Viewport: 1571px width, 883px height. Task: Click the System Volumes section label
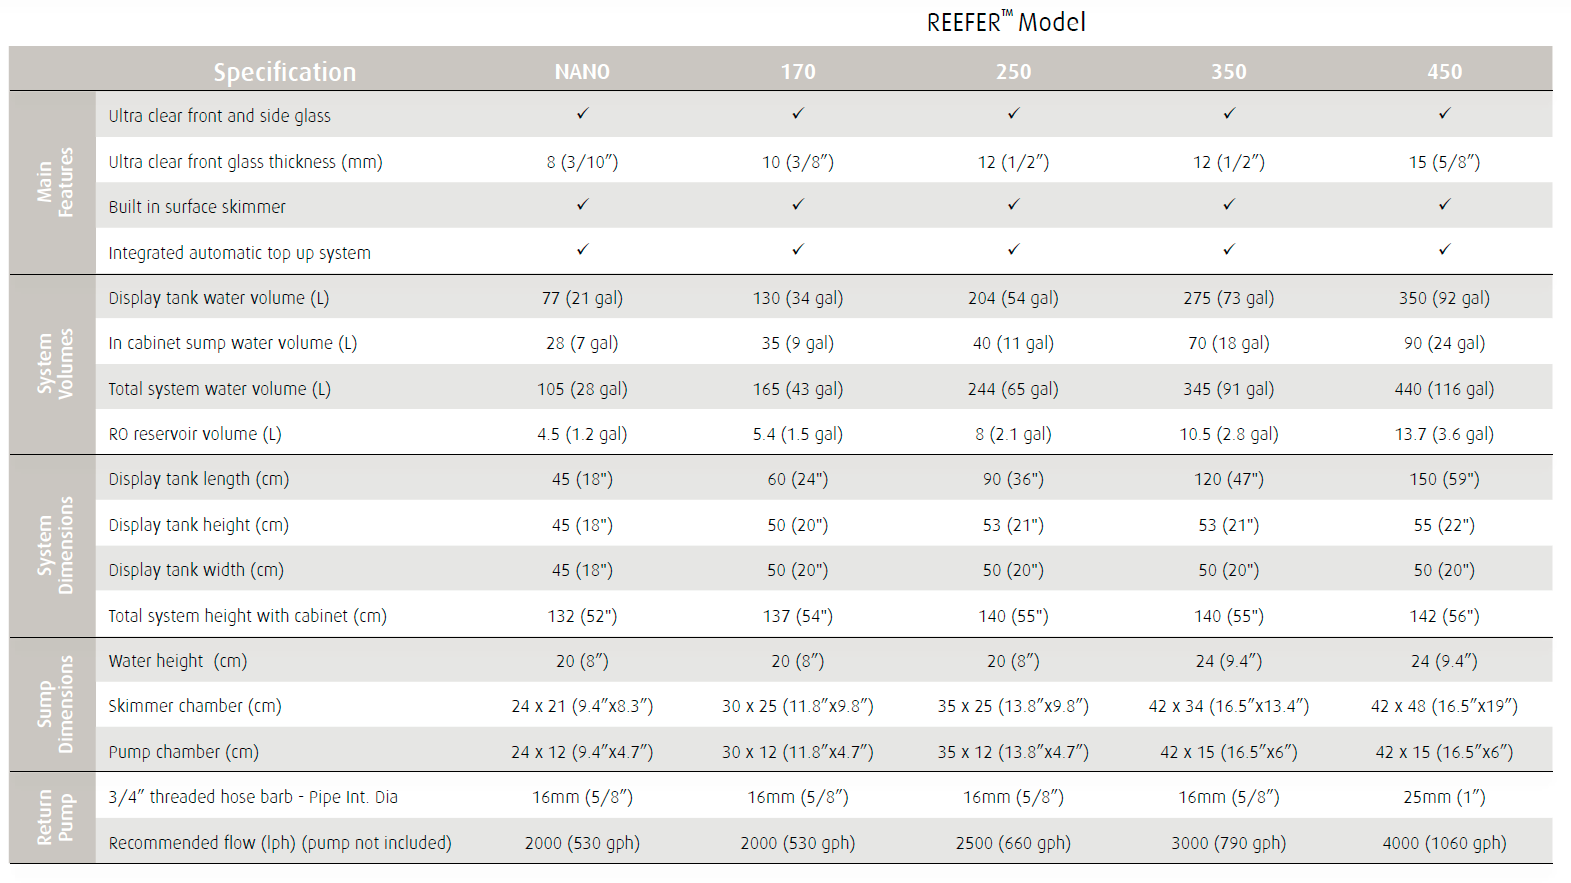tap(54, 364)
